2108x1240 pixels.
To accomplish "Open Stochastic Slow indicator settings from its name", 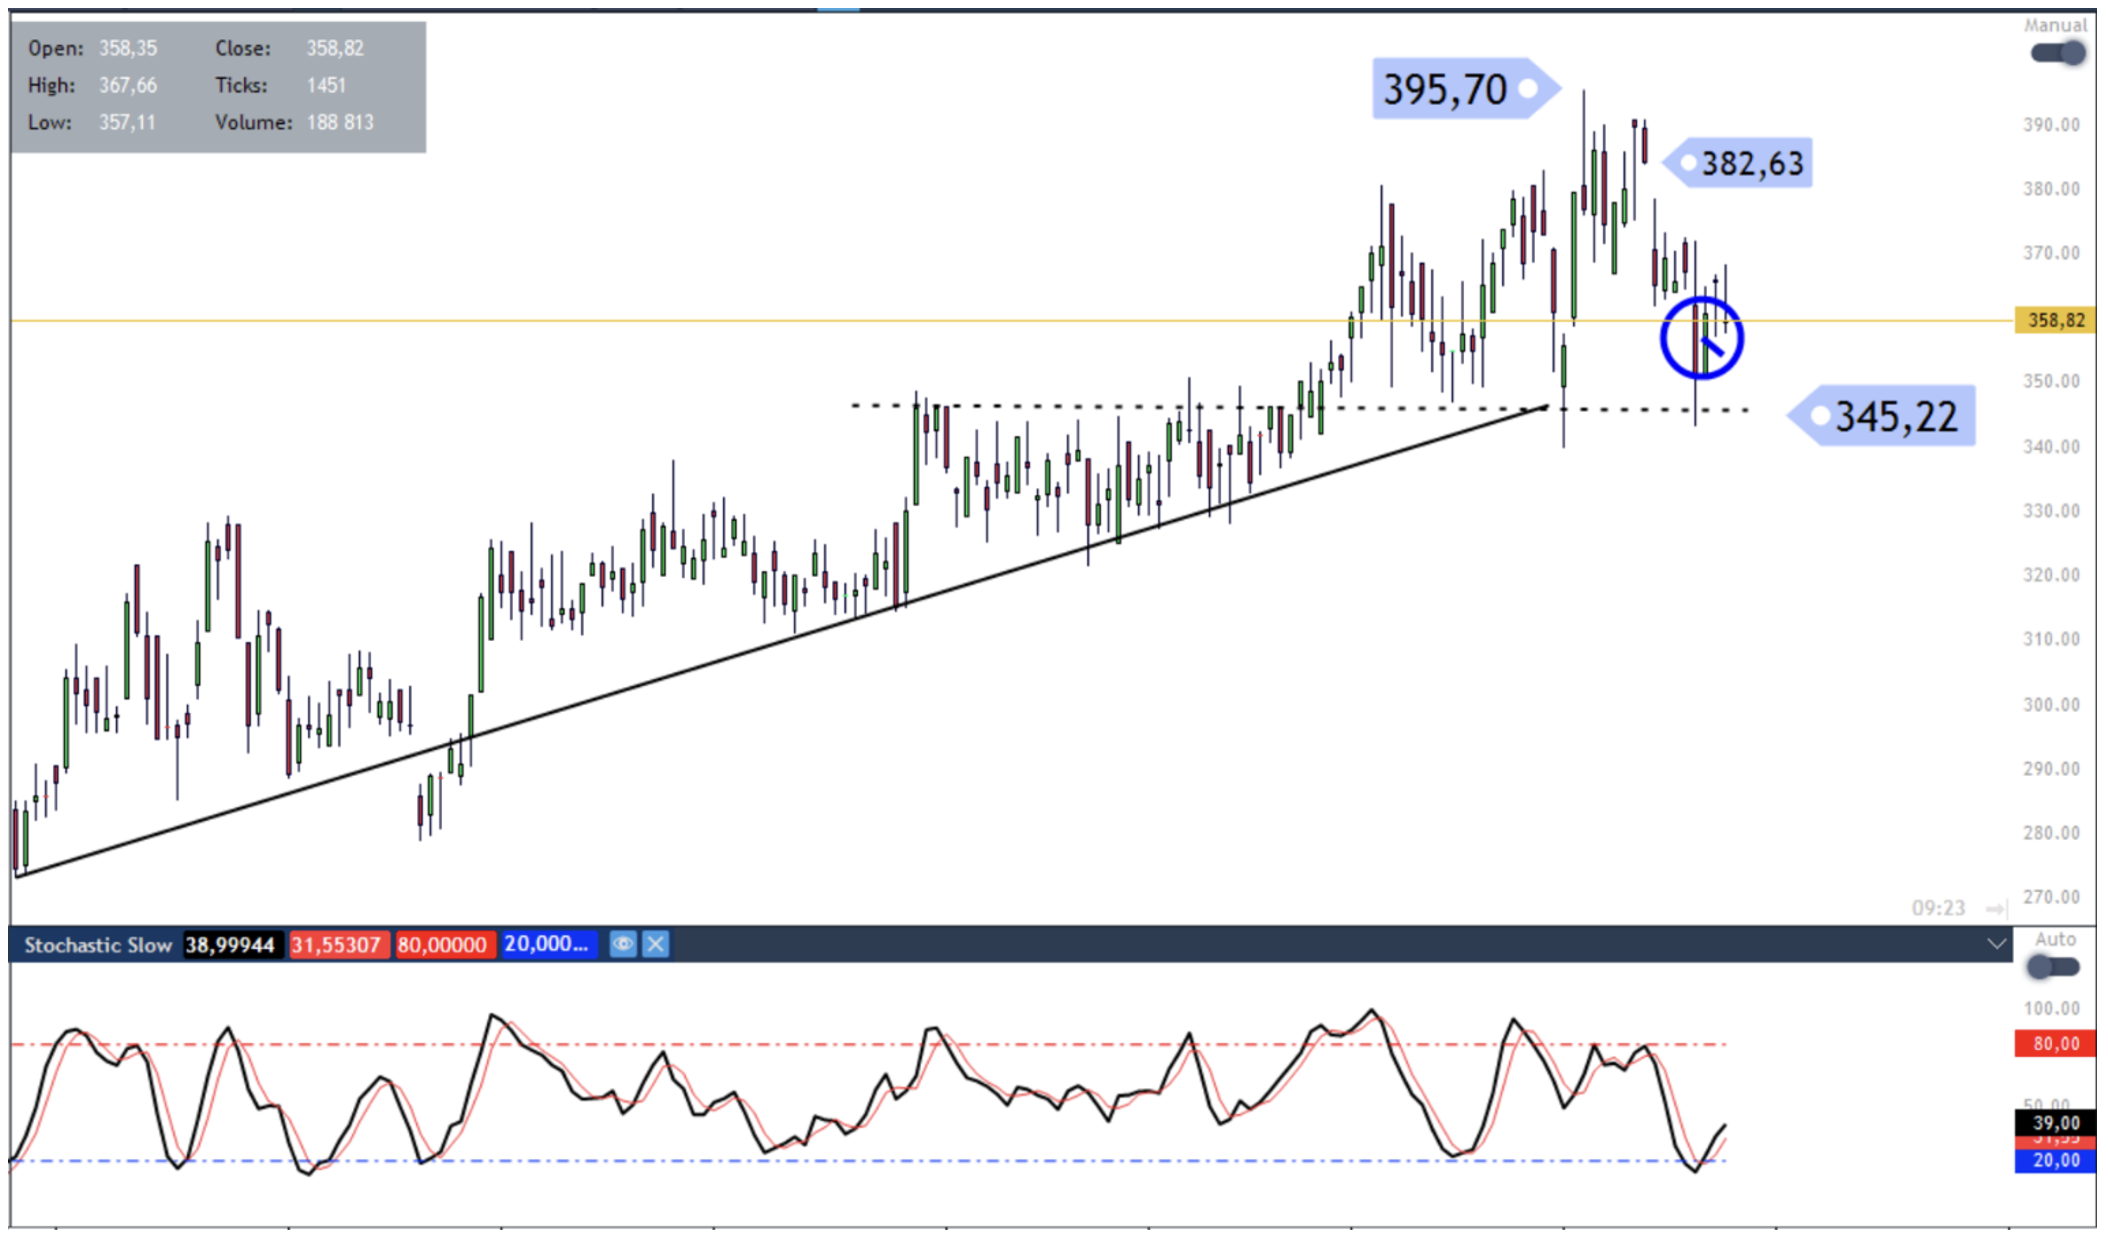I will (97, 945).
